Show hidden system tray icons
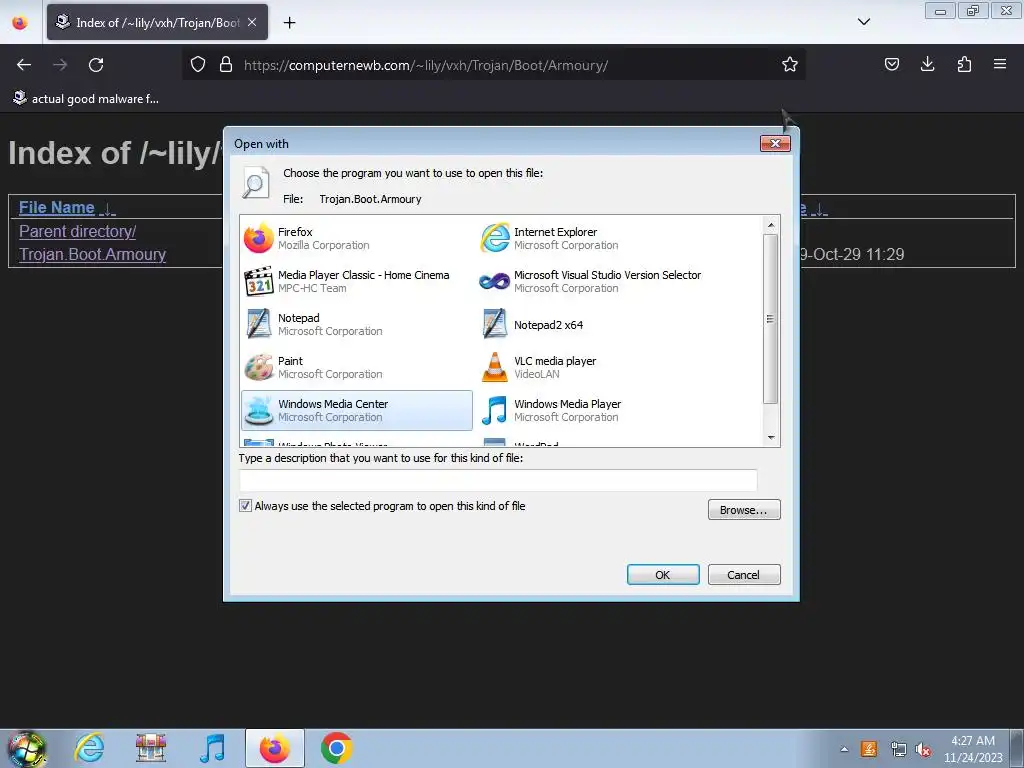 tap(844, 749)
